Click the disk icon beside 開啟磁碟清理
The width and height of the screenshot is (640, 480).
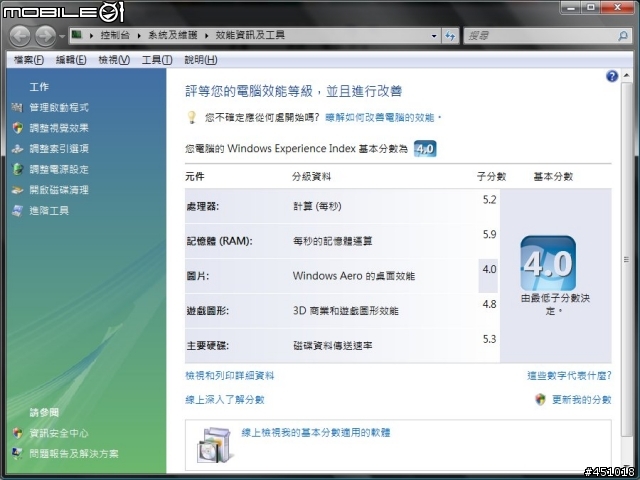click(17, 190)
